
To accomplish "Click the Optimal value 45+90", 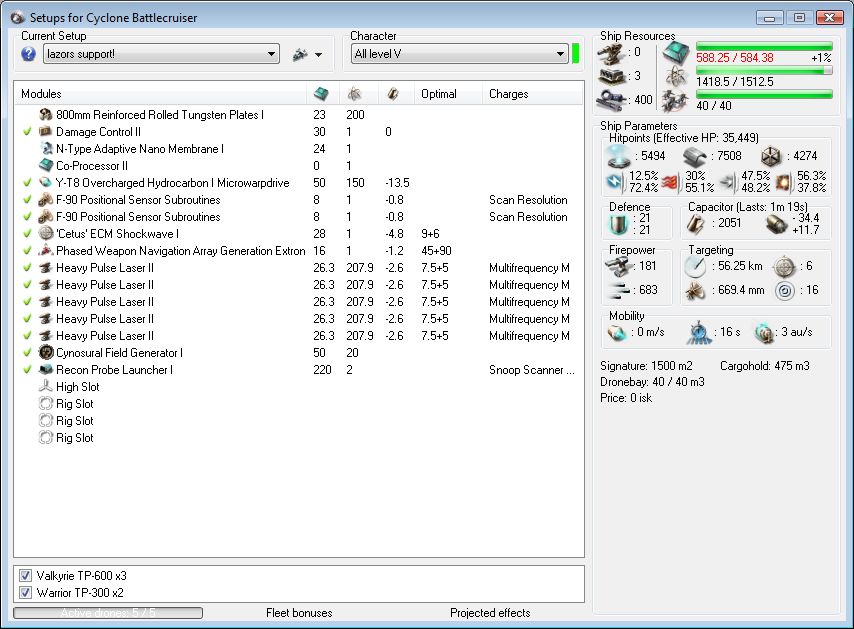I will pos(436,251).
